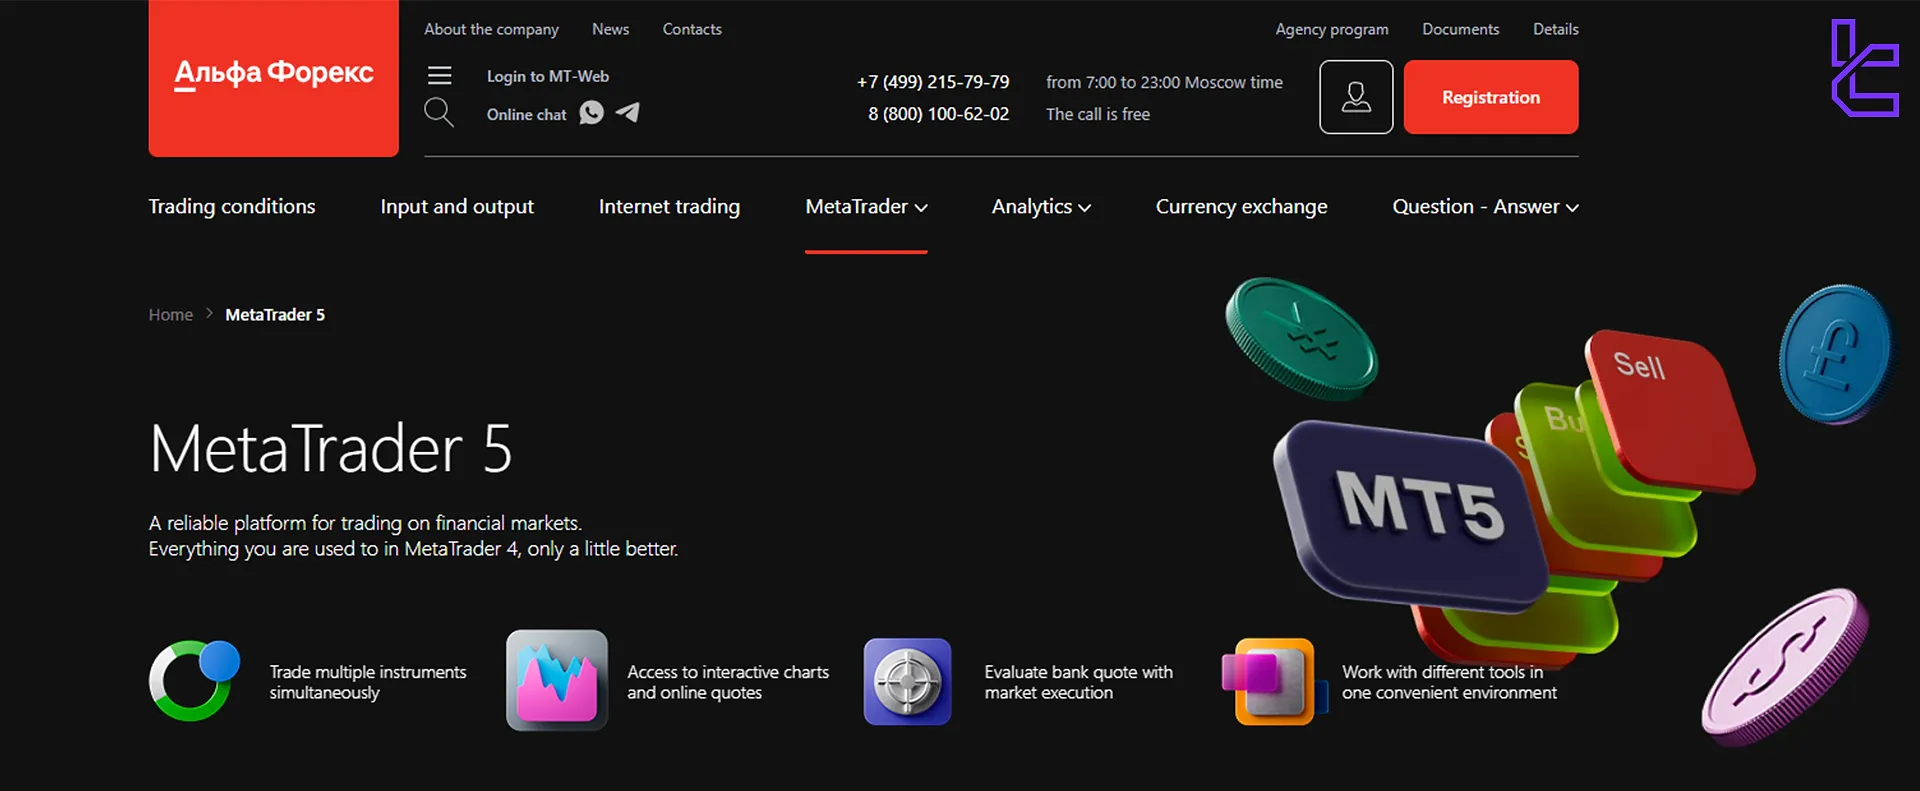Click the MetaTrader 5 page heading
The width and height of the screenshot is (1920, 791).
click(x=330, y=448)
